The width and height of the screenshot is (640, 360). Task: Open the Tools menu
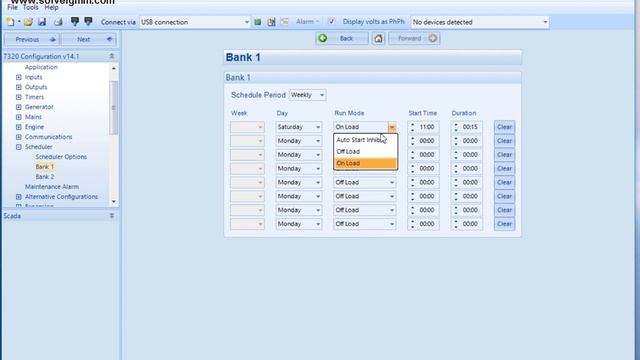point(31,7)
